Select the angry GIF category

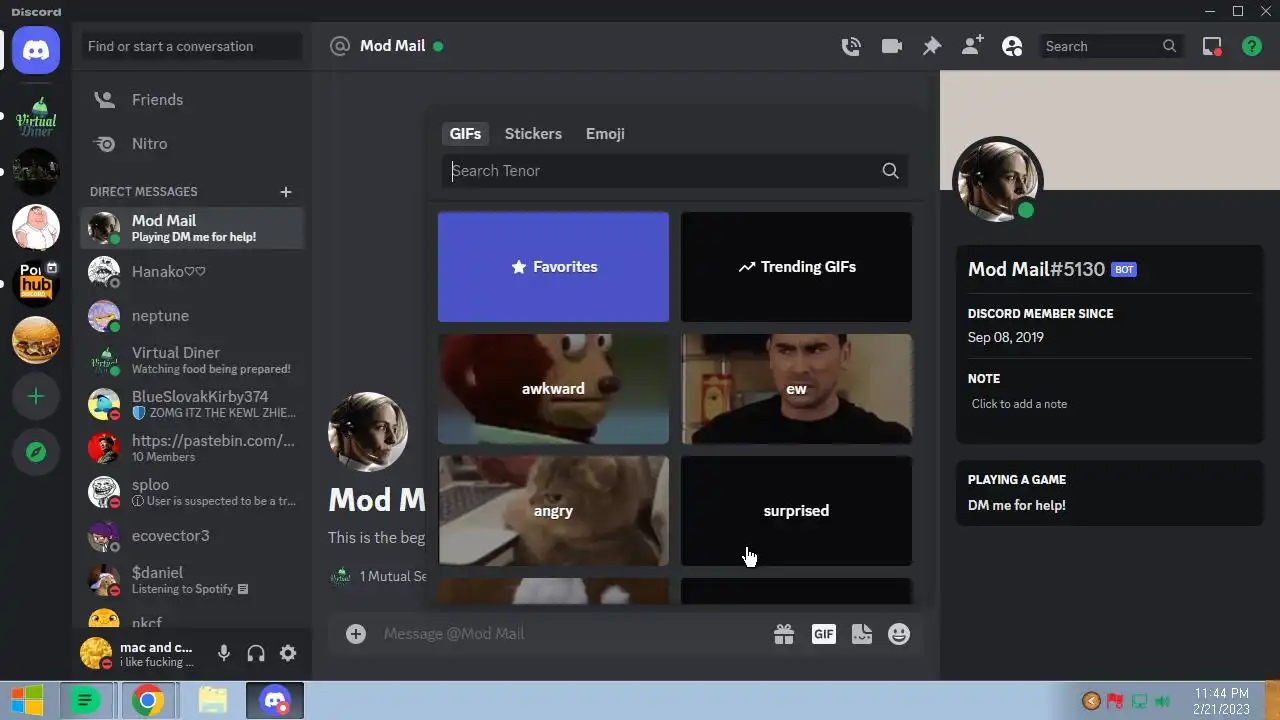click(553, 511)
